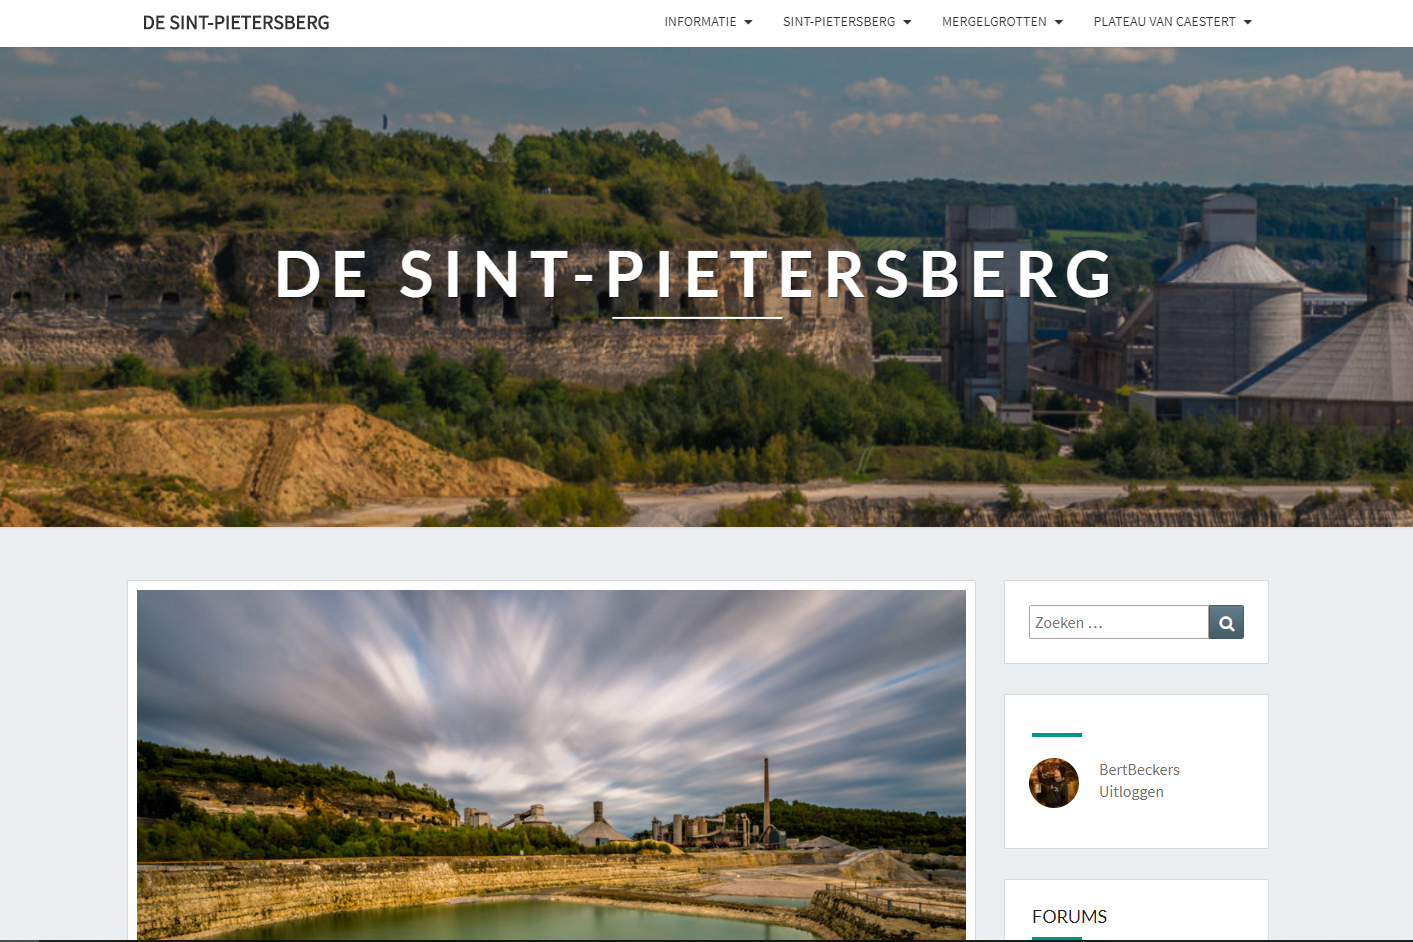
Task: Click the user profile widget panel
Action: click(1136, 771)
